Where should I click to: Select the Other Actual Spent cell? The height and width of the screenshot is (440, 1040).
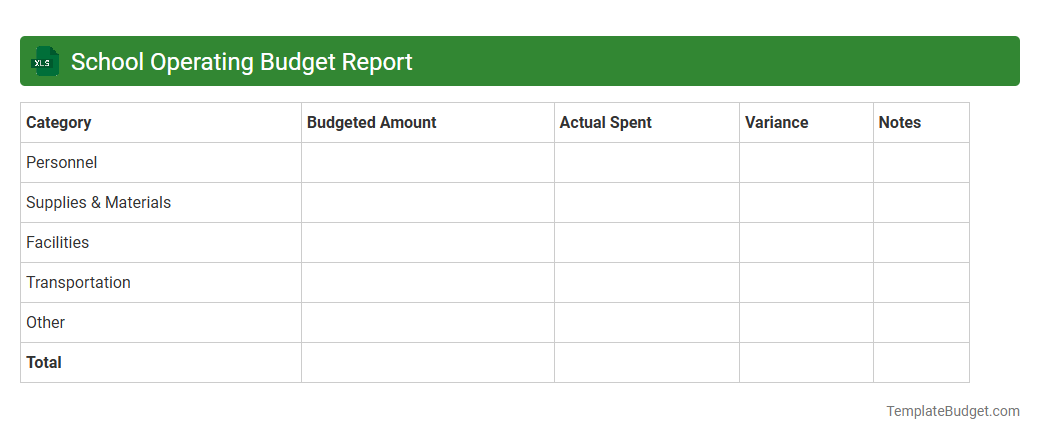pyautogui.click(x=647, y=323)
